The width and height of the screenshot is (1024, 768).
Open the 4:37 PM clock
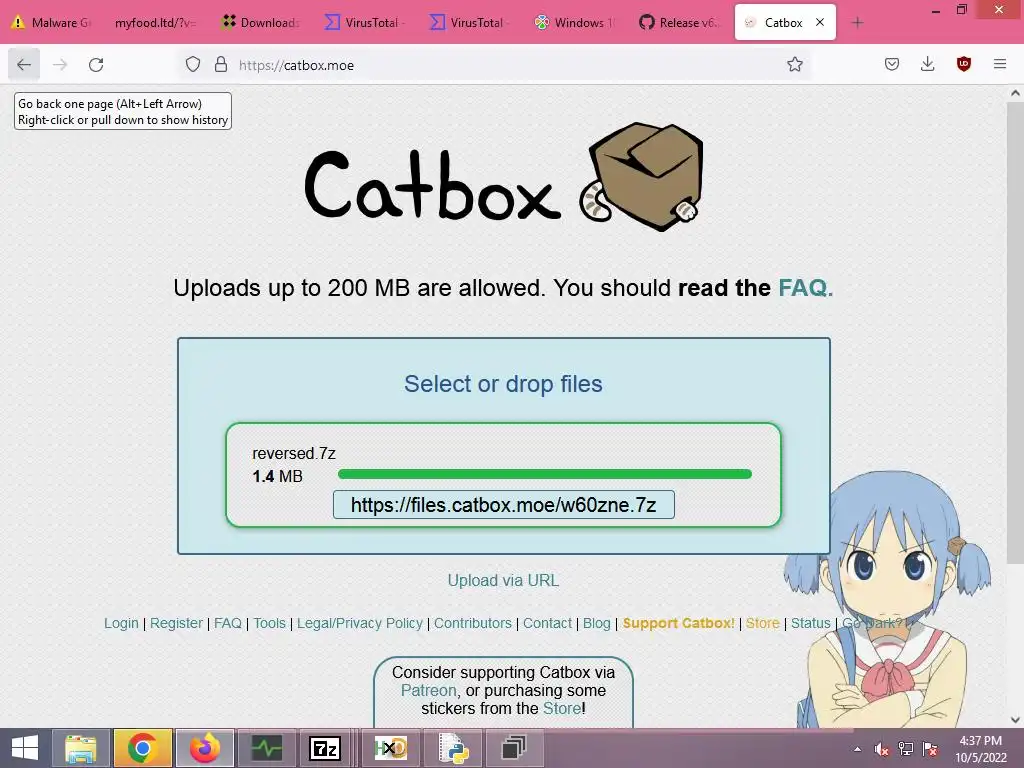(980, 748)
